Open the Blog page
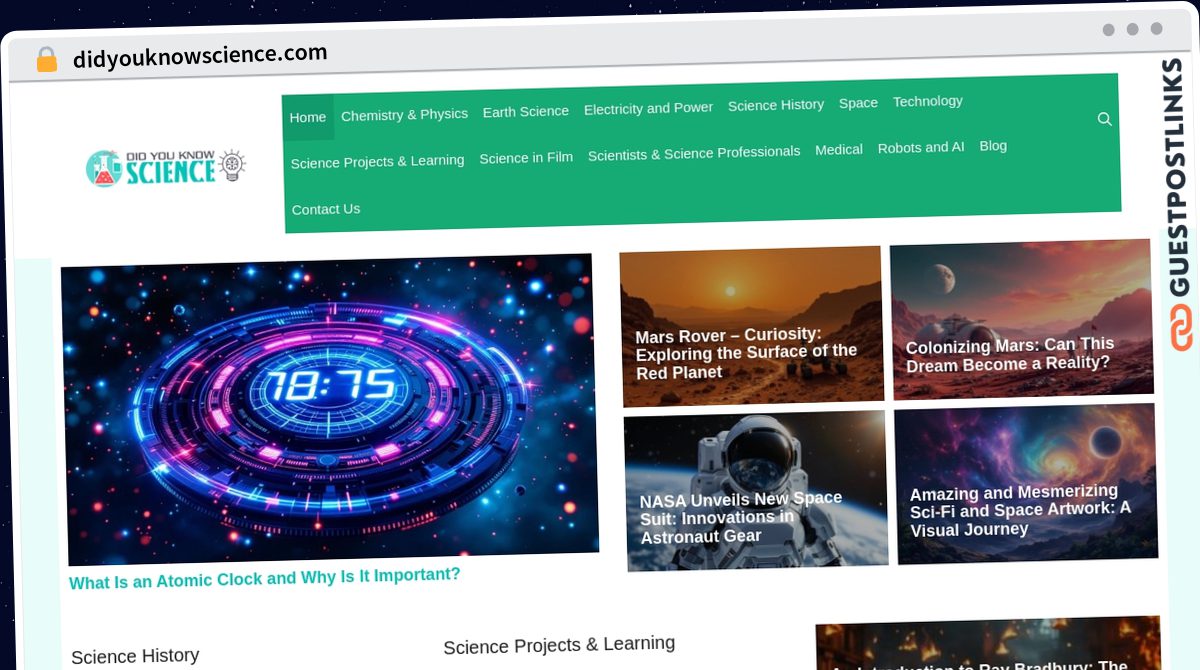This screenshot has height=670, width=1200. (x=993, y=146)
